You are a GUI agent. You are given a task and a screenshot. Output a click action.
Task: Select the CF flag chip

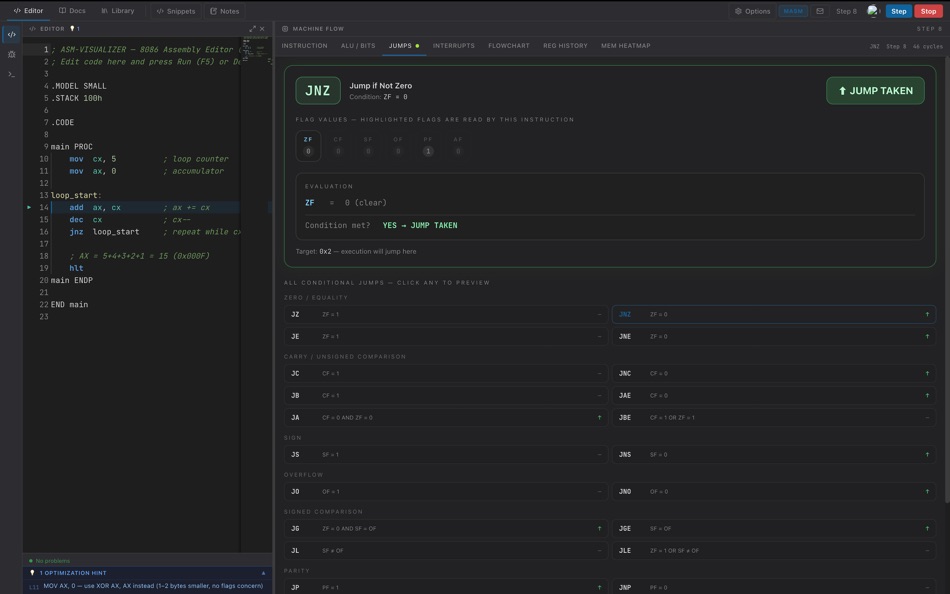pos(338,146)
